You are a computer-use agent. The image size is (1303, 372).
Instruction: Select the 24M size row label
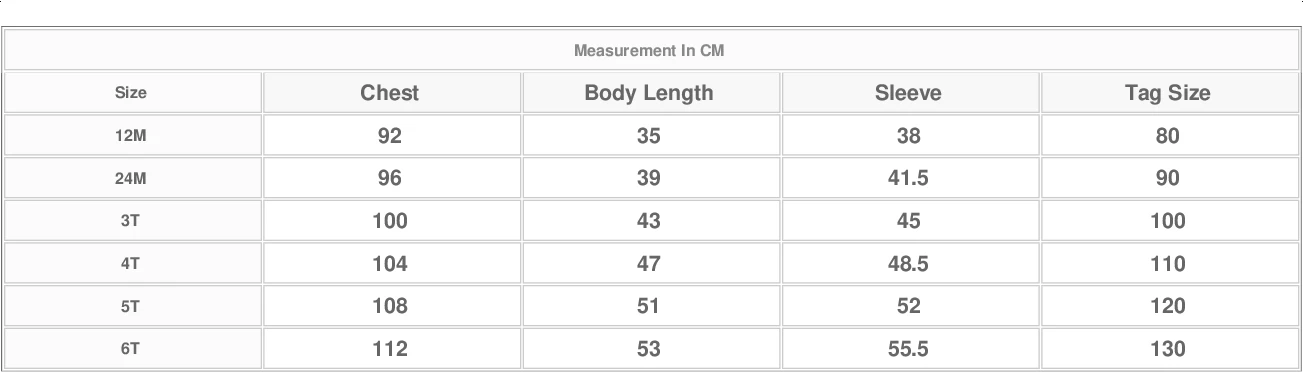pyautogui.click(x=131, y=179)
